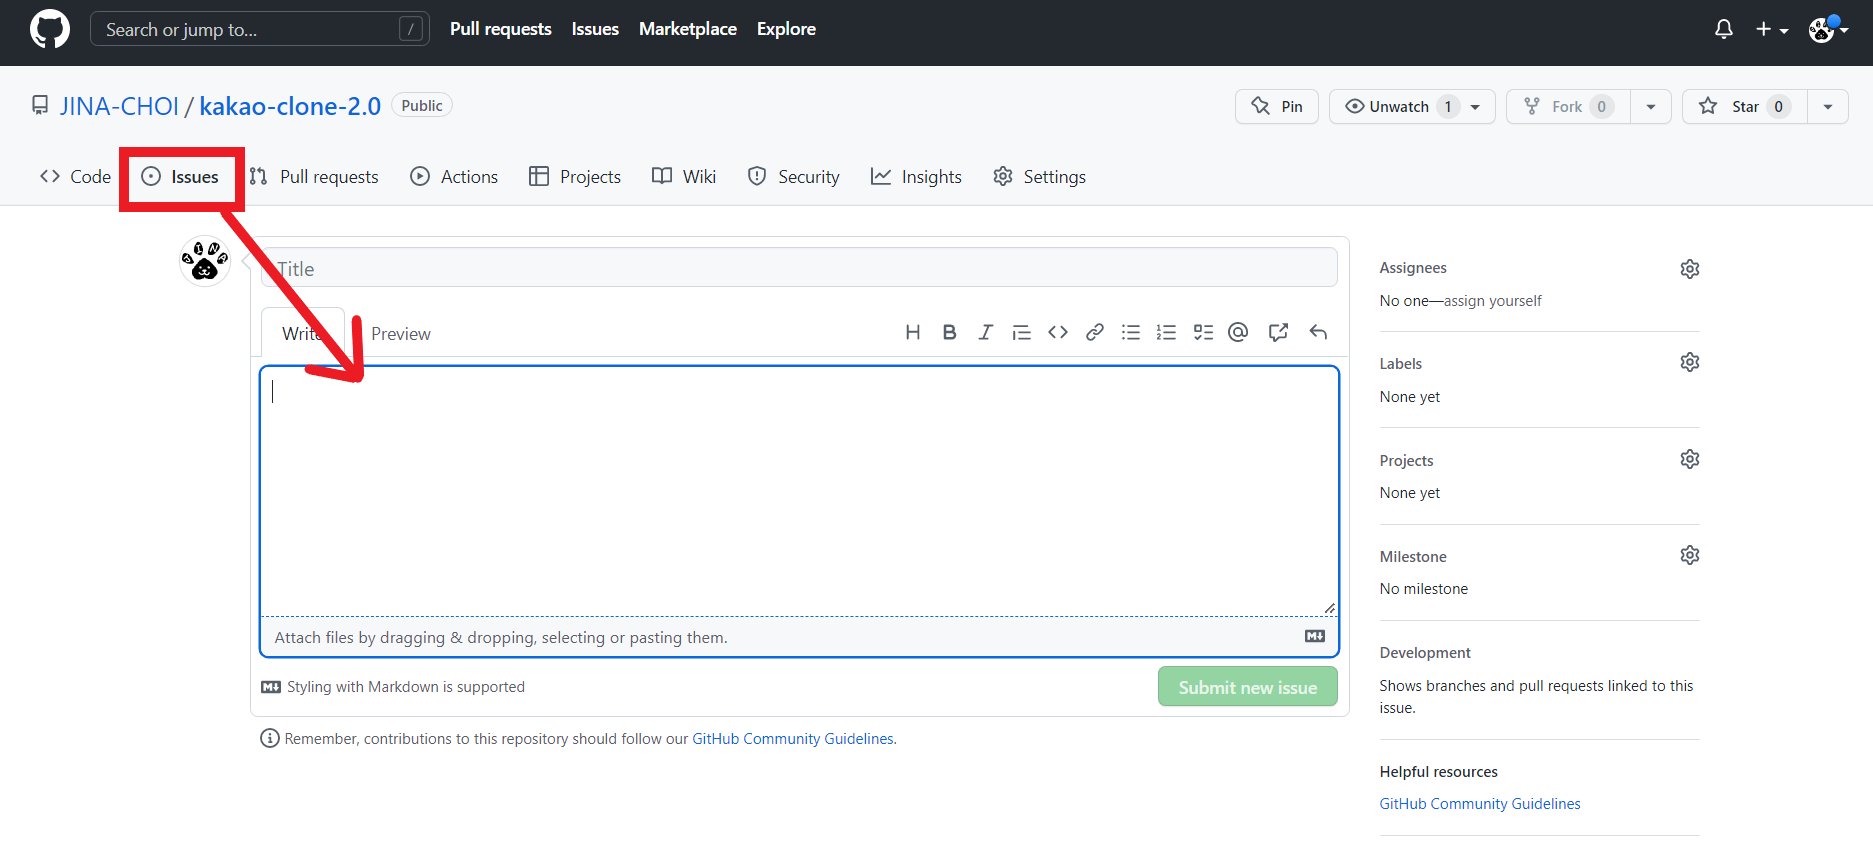1873x867 pixels.
Task: Toggle italic formatting
Action: point(985,332)
